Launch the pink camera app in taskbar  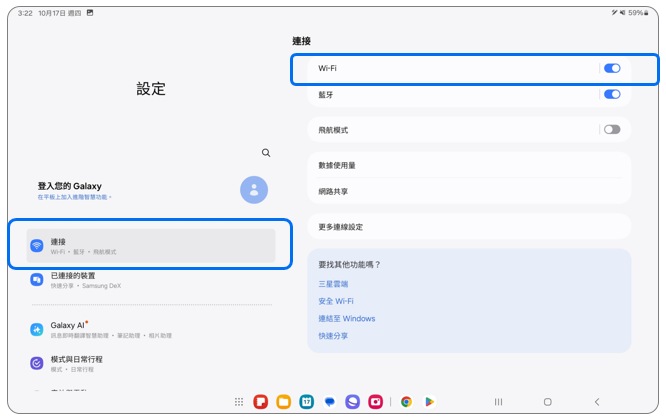[x=375, y=402]
